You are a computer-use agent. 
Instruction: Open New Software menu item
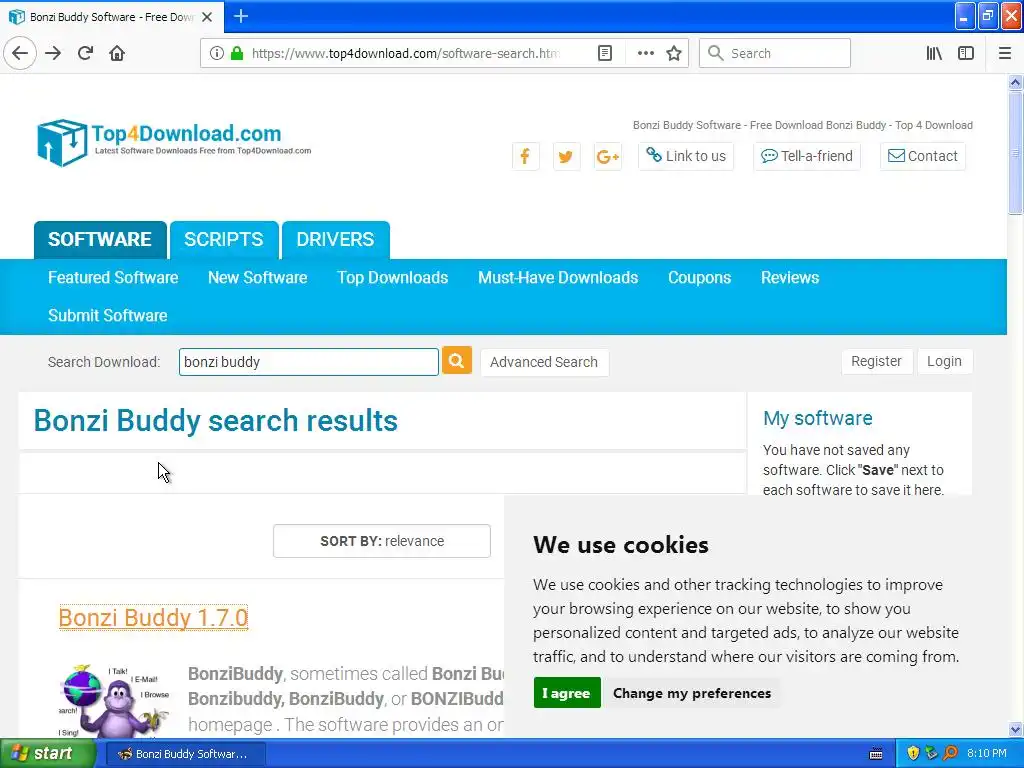coord(257,278)
